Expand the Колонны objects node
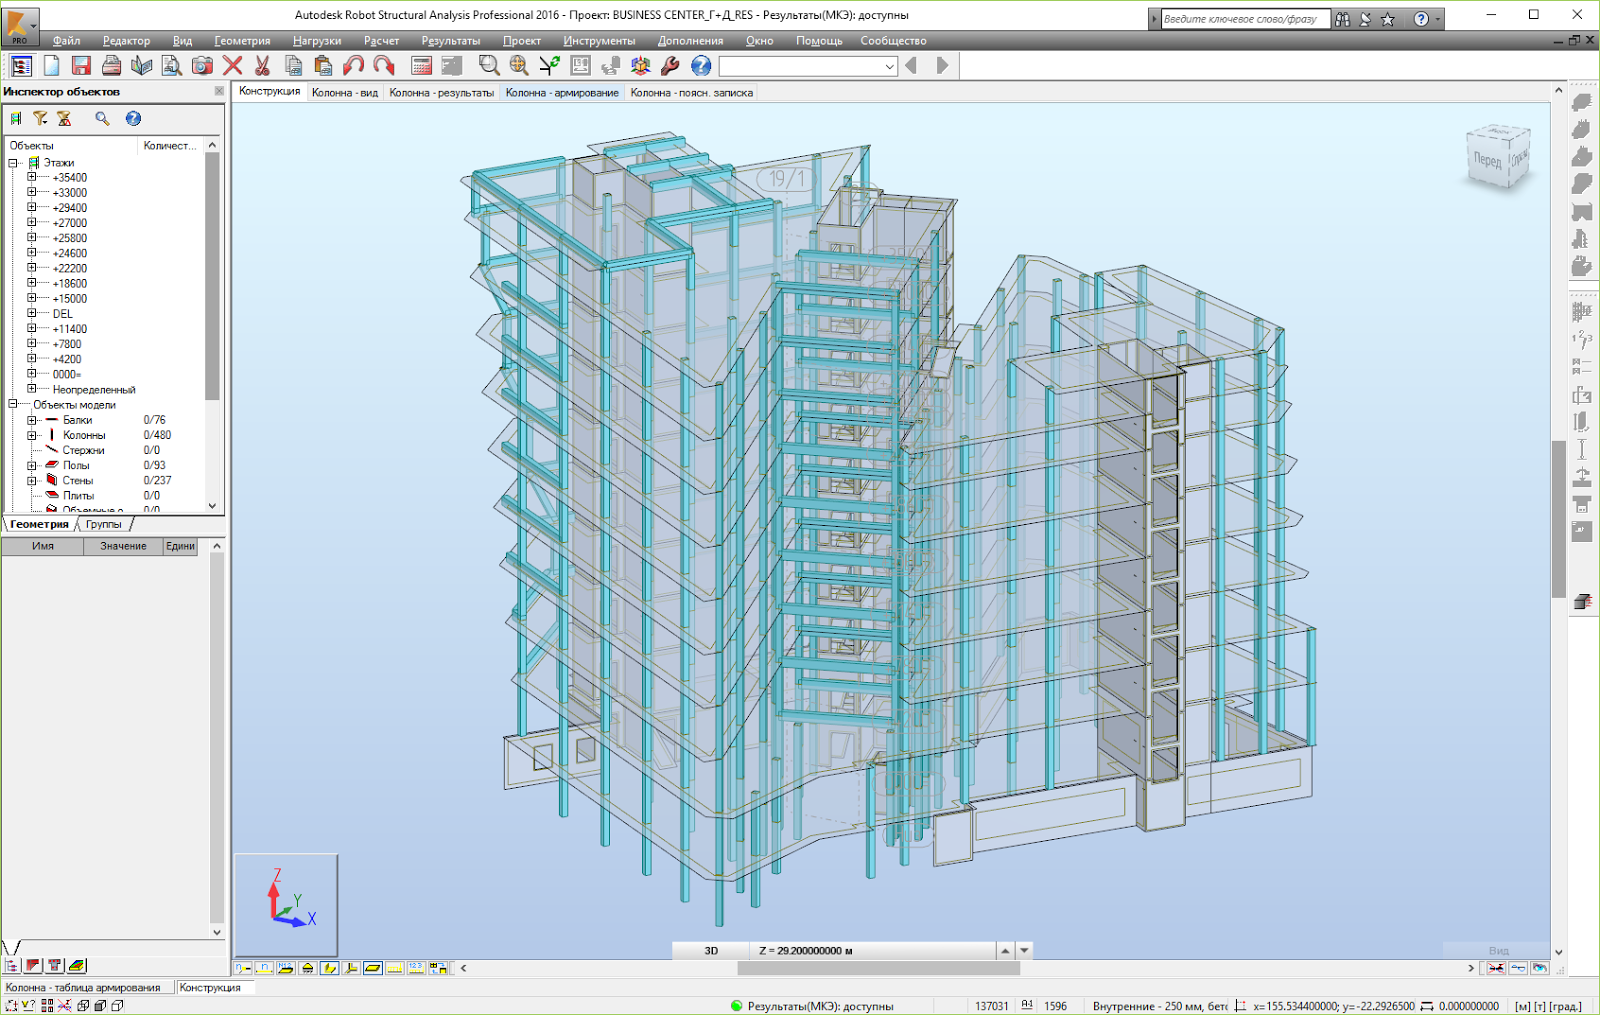 [x=32, y=435]
